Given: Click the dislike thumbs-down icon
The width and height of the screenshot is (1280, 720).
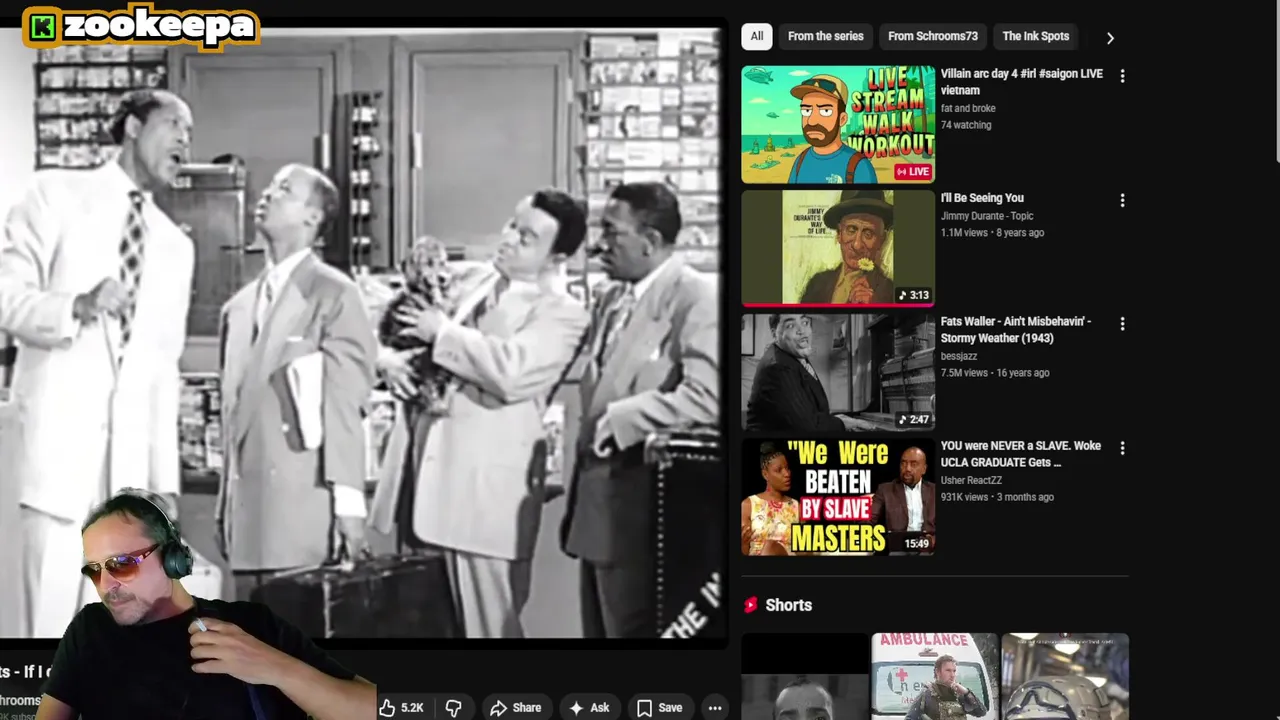Looking at the screenshot, I should [x=453, y=708].
